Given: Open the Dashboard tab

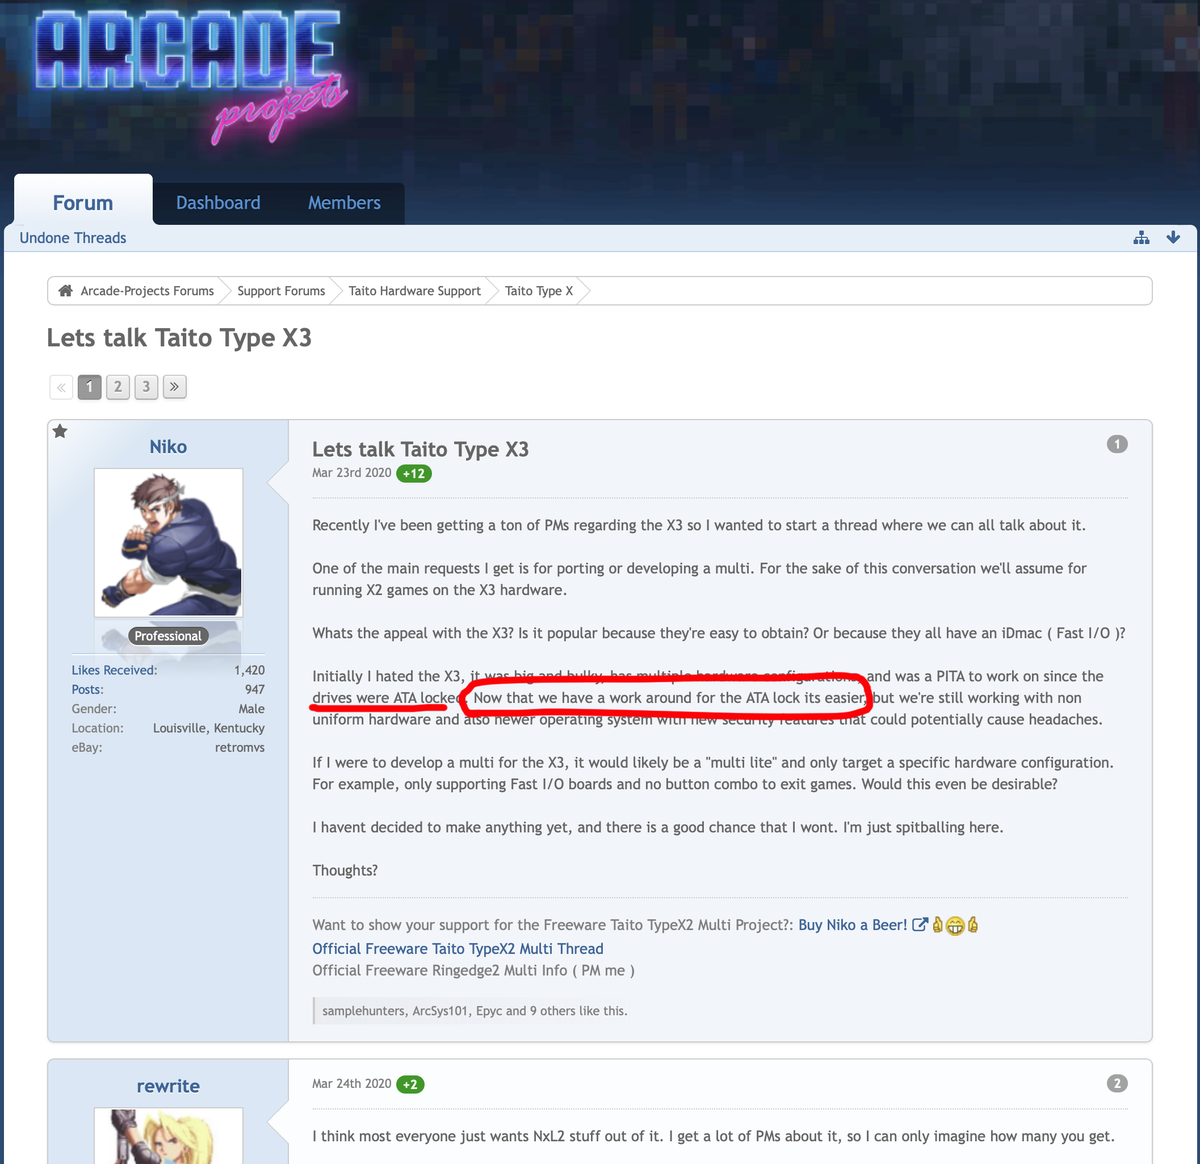Looking at the screenshot, I should [x=218, y=203].
